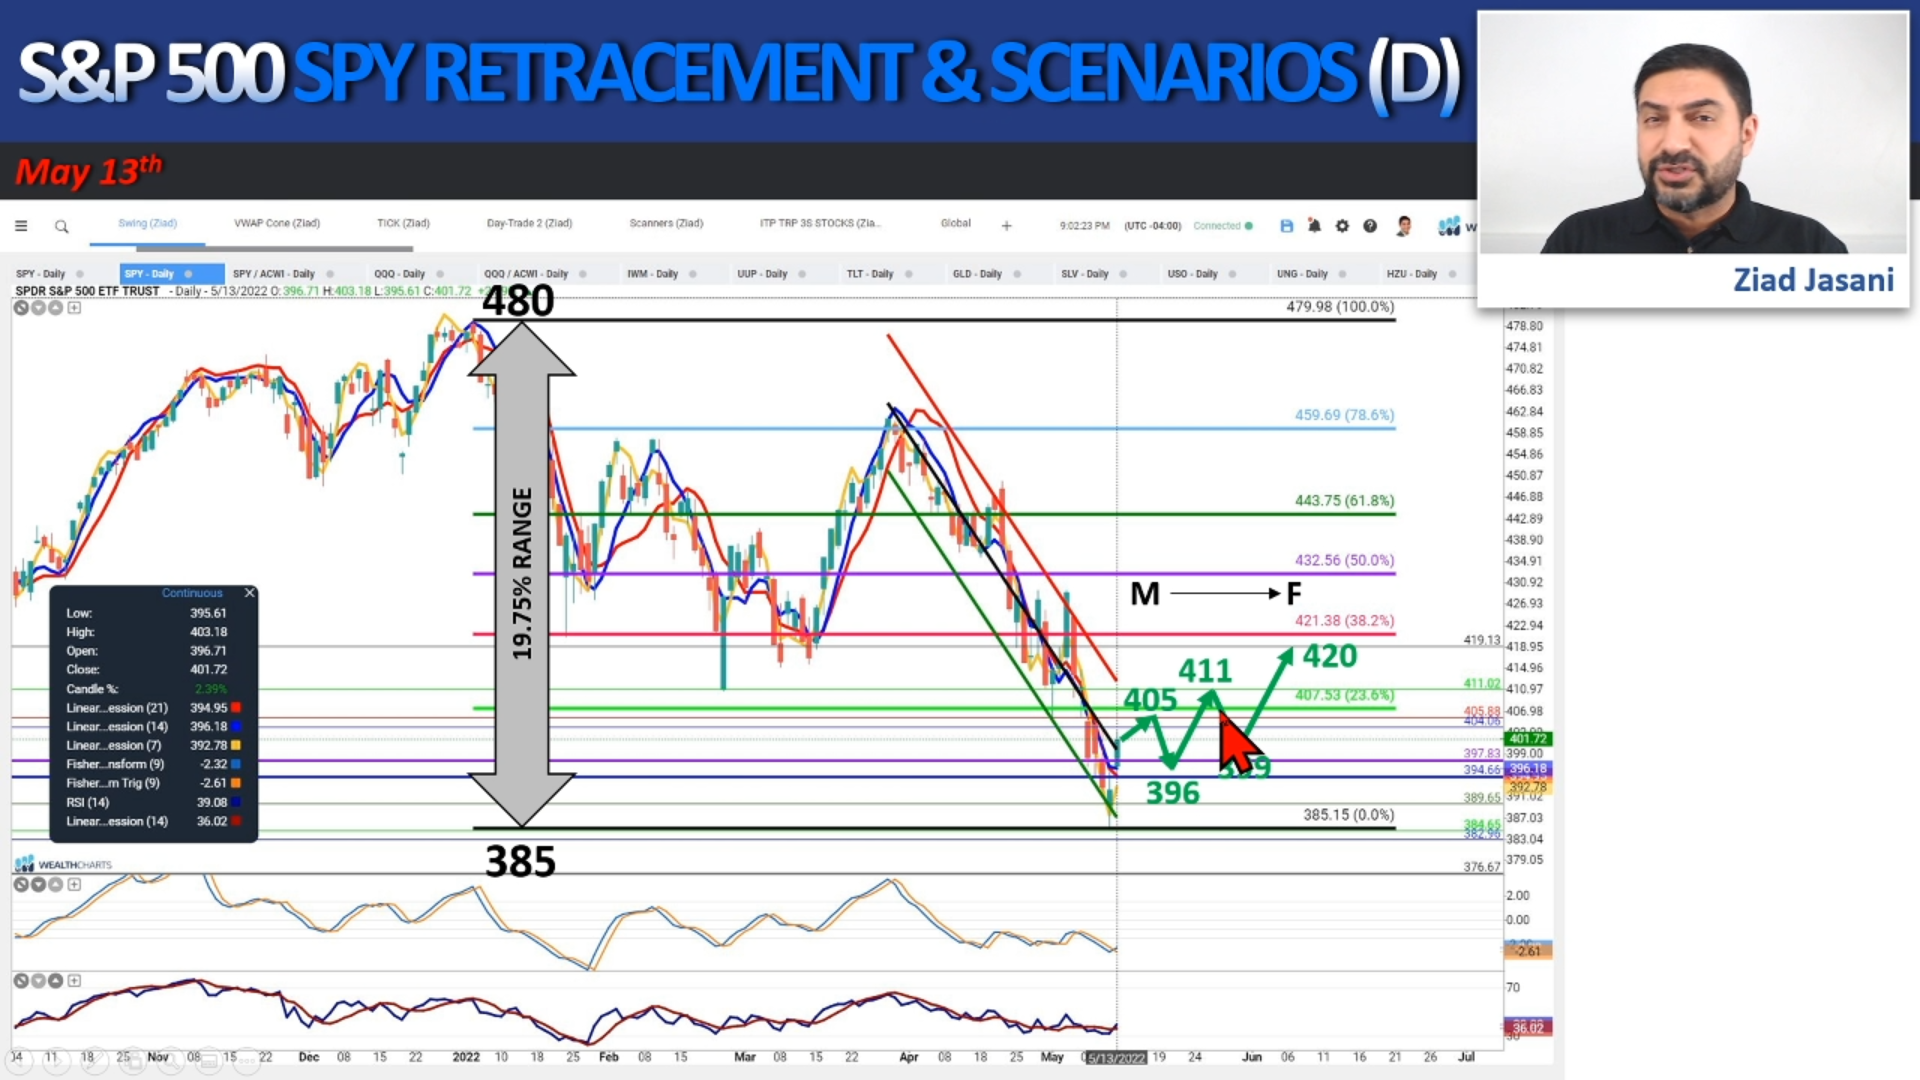Move the main price pane down
This screenshot has height=1080, width=1920.
point(38,308)
